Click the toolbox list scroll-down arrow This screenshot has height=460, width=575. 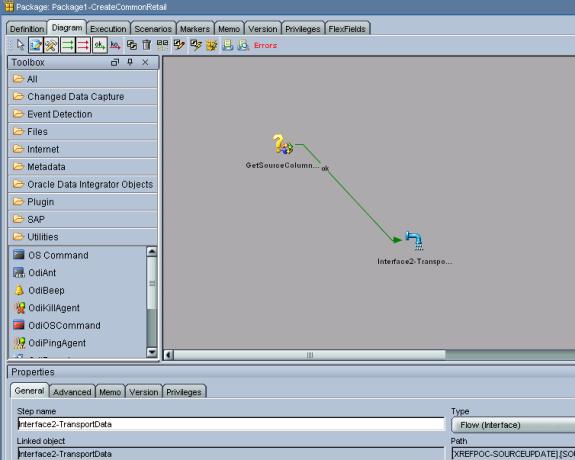[x=151, y=352]
